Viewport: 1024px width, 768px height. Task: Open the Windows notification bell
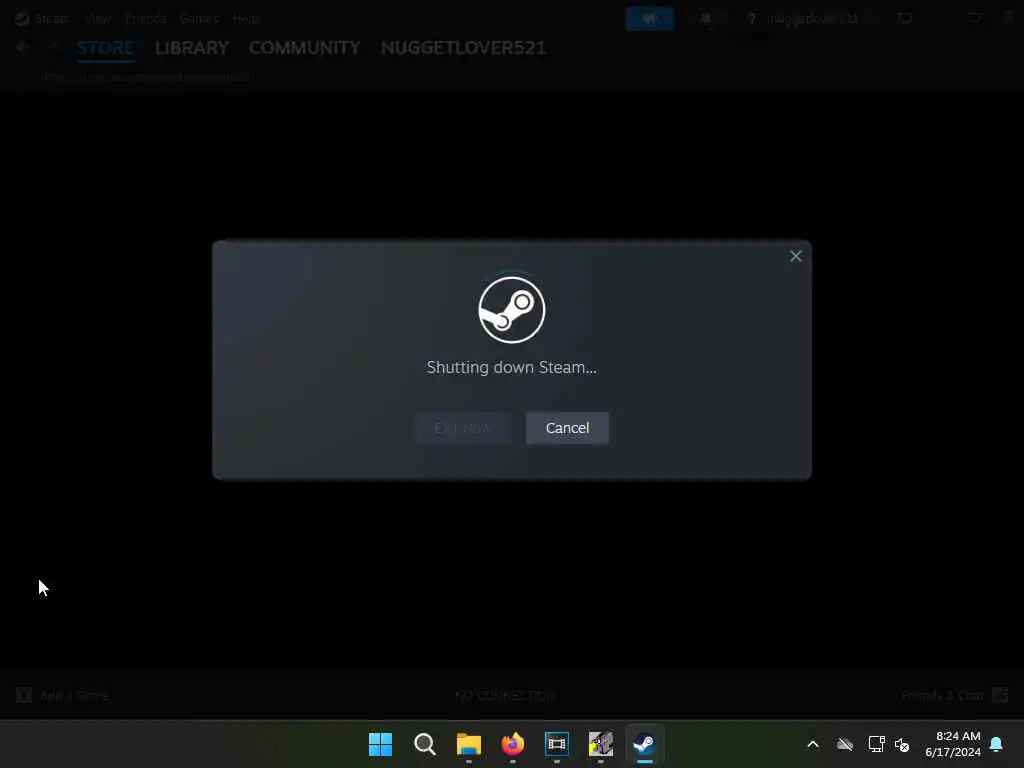pyautogui.click(x=997, y=744)
